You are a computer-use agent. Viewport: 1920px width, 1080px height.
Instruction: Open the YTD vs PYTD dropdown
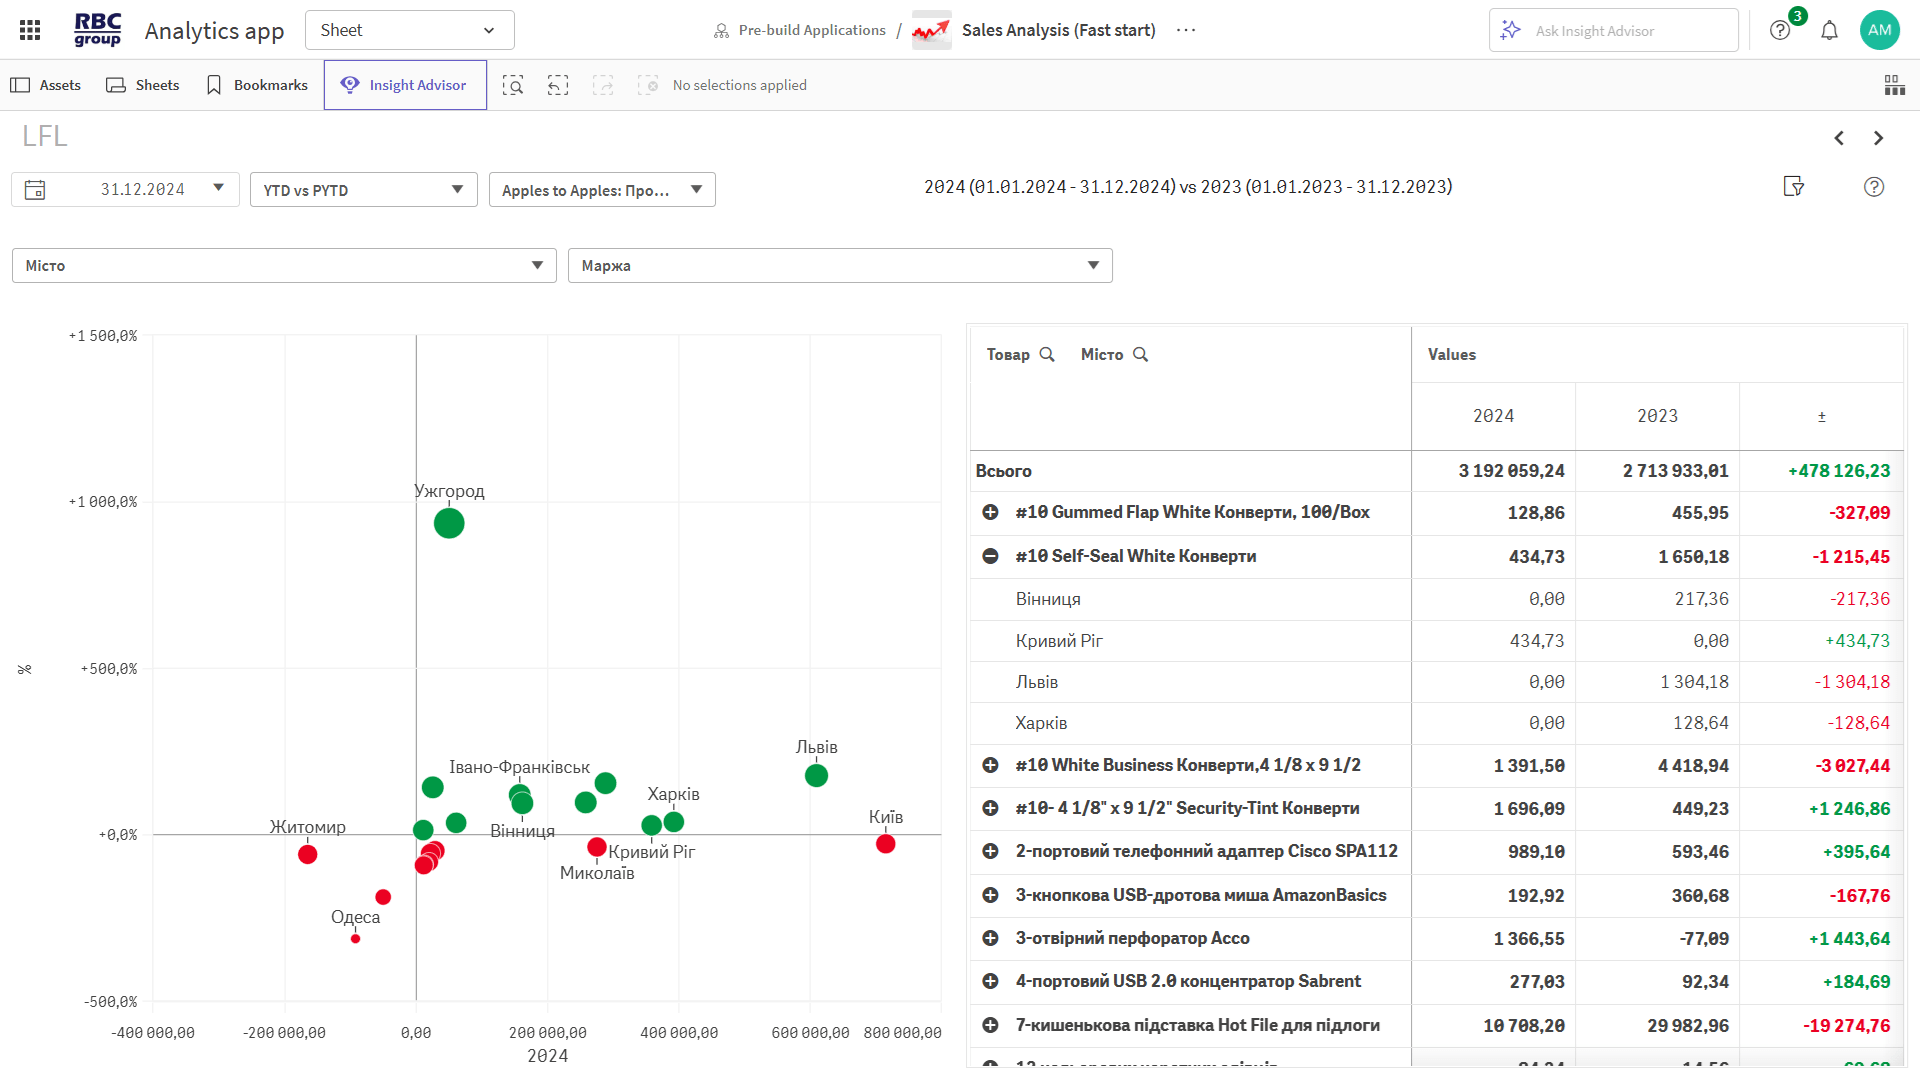click(x=363, y=190)
